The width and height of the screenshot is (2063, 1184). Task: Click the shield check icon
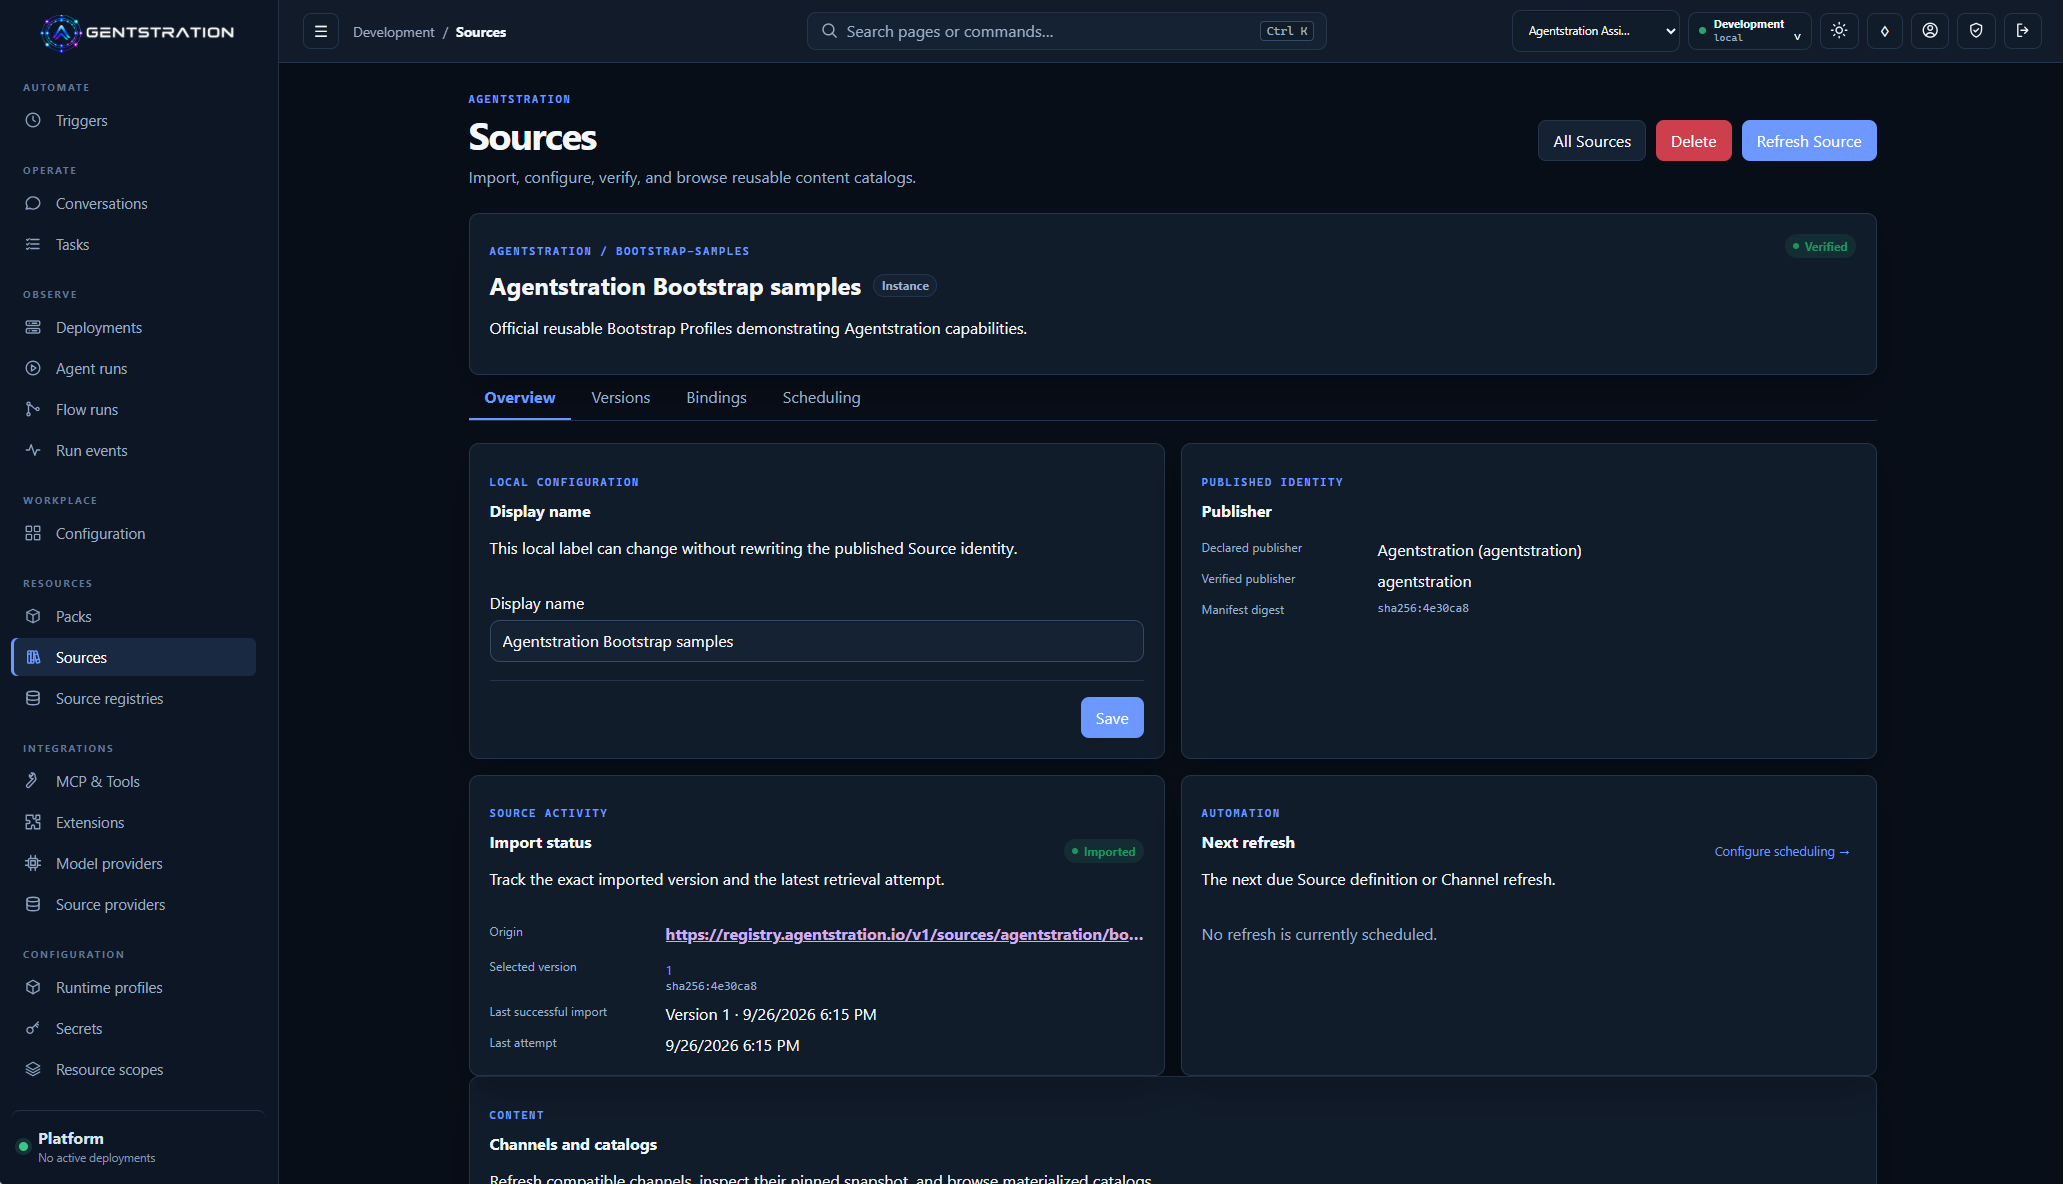(1976, 31)
